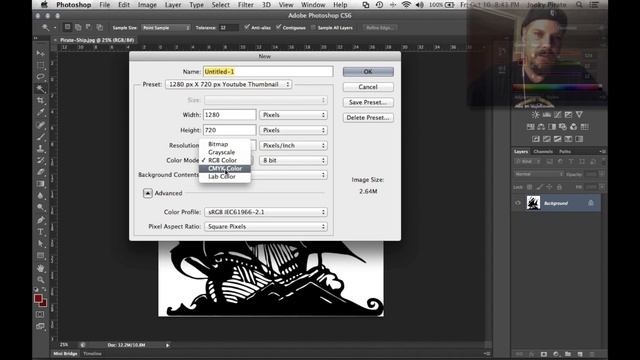Create a new layer from Layers panel
This screenshot has height=360, width=640.
point(580,354)
